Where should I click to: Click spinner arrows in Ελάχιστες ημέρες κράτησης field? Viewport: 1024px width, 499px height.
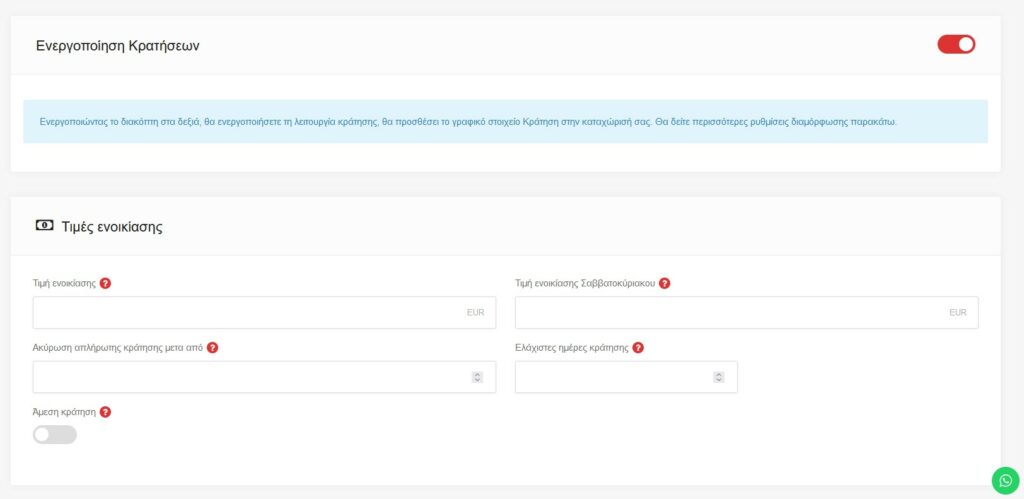718,377
